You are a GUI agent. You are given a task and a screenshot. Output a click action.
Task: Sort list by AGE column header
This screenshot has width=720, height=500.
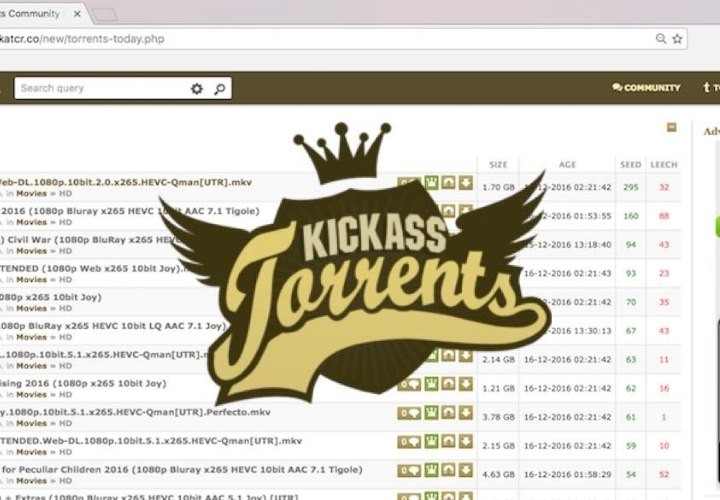[567, 164]
